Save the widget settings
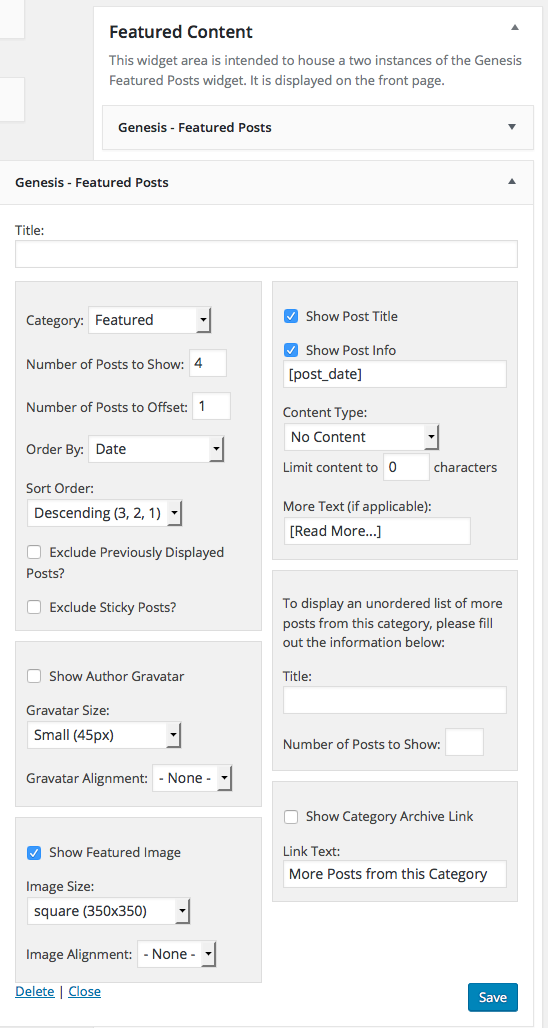The height and width of the screenshot is (1028, 548). 493,997
